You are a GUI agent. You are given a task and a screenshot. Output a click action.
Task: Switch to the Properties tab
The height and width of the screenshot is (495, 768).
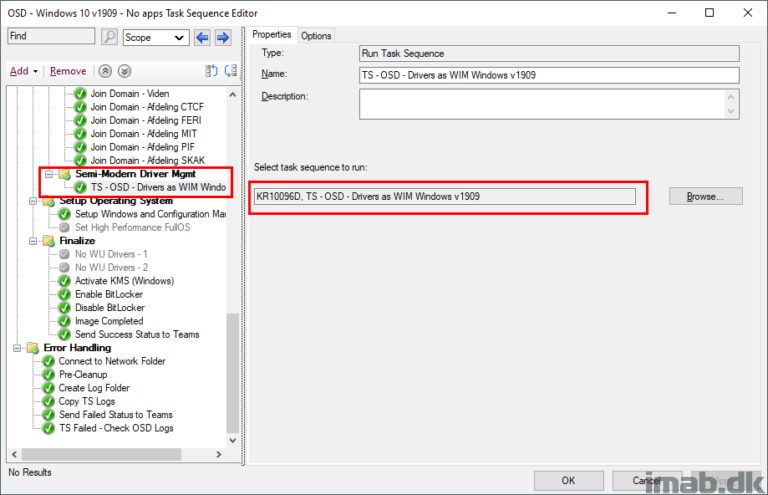[272, 36]
